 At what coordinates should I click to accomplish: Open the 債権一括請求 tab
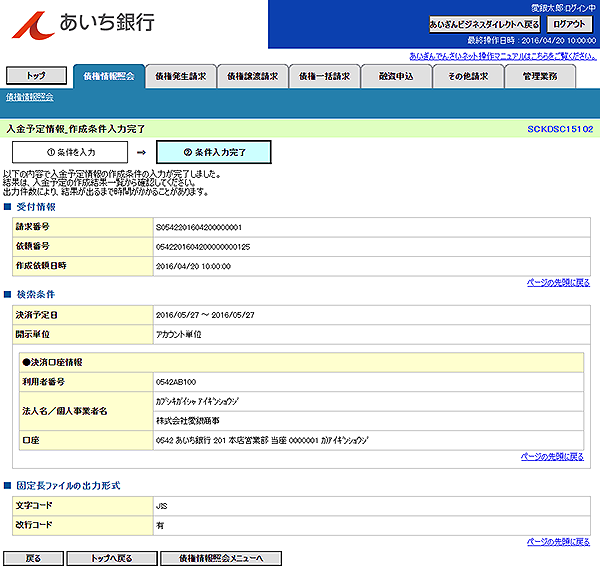pos(324,76)
